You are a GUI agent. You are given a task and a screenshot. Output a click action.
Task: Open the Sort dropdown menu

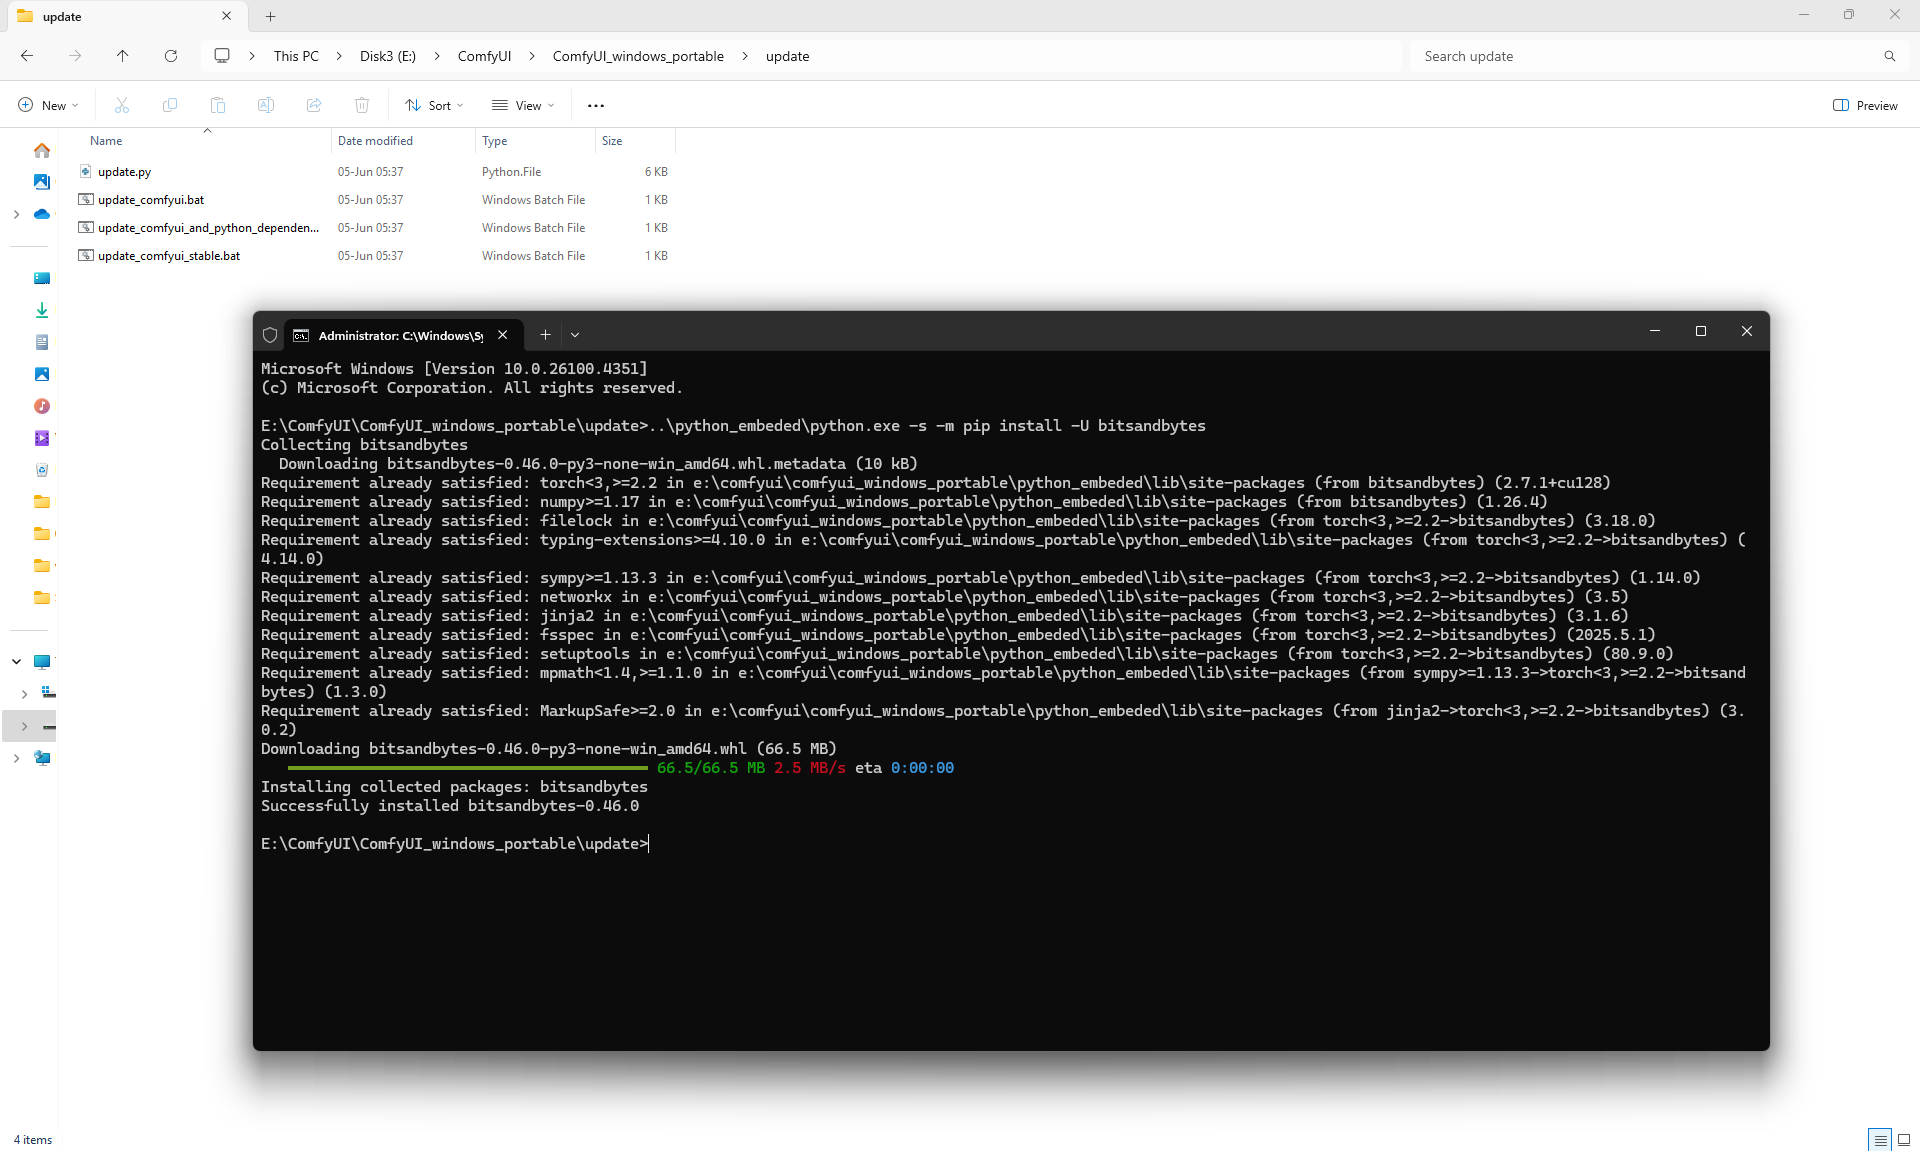(x=434, y=105)
